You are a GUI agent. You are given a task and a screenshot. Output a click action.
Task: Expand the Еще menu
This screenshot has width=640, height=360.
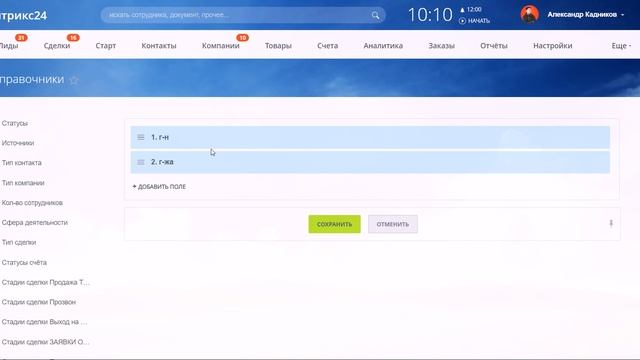tap(621, 46)
